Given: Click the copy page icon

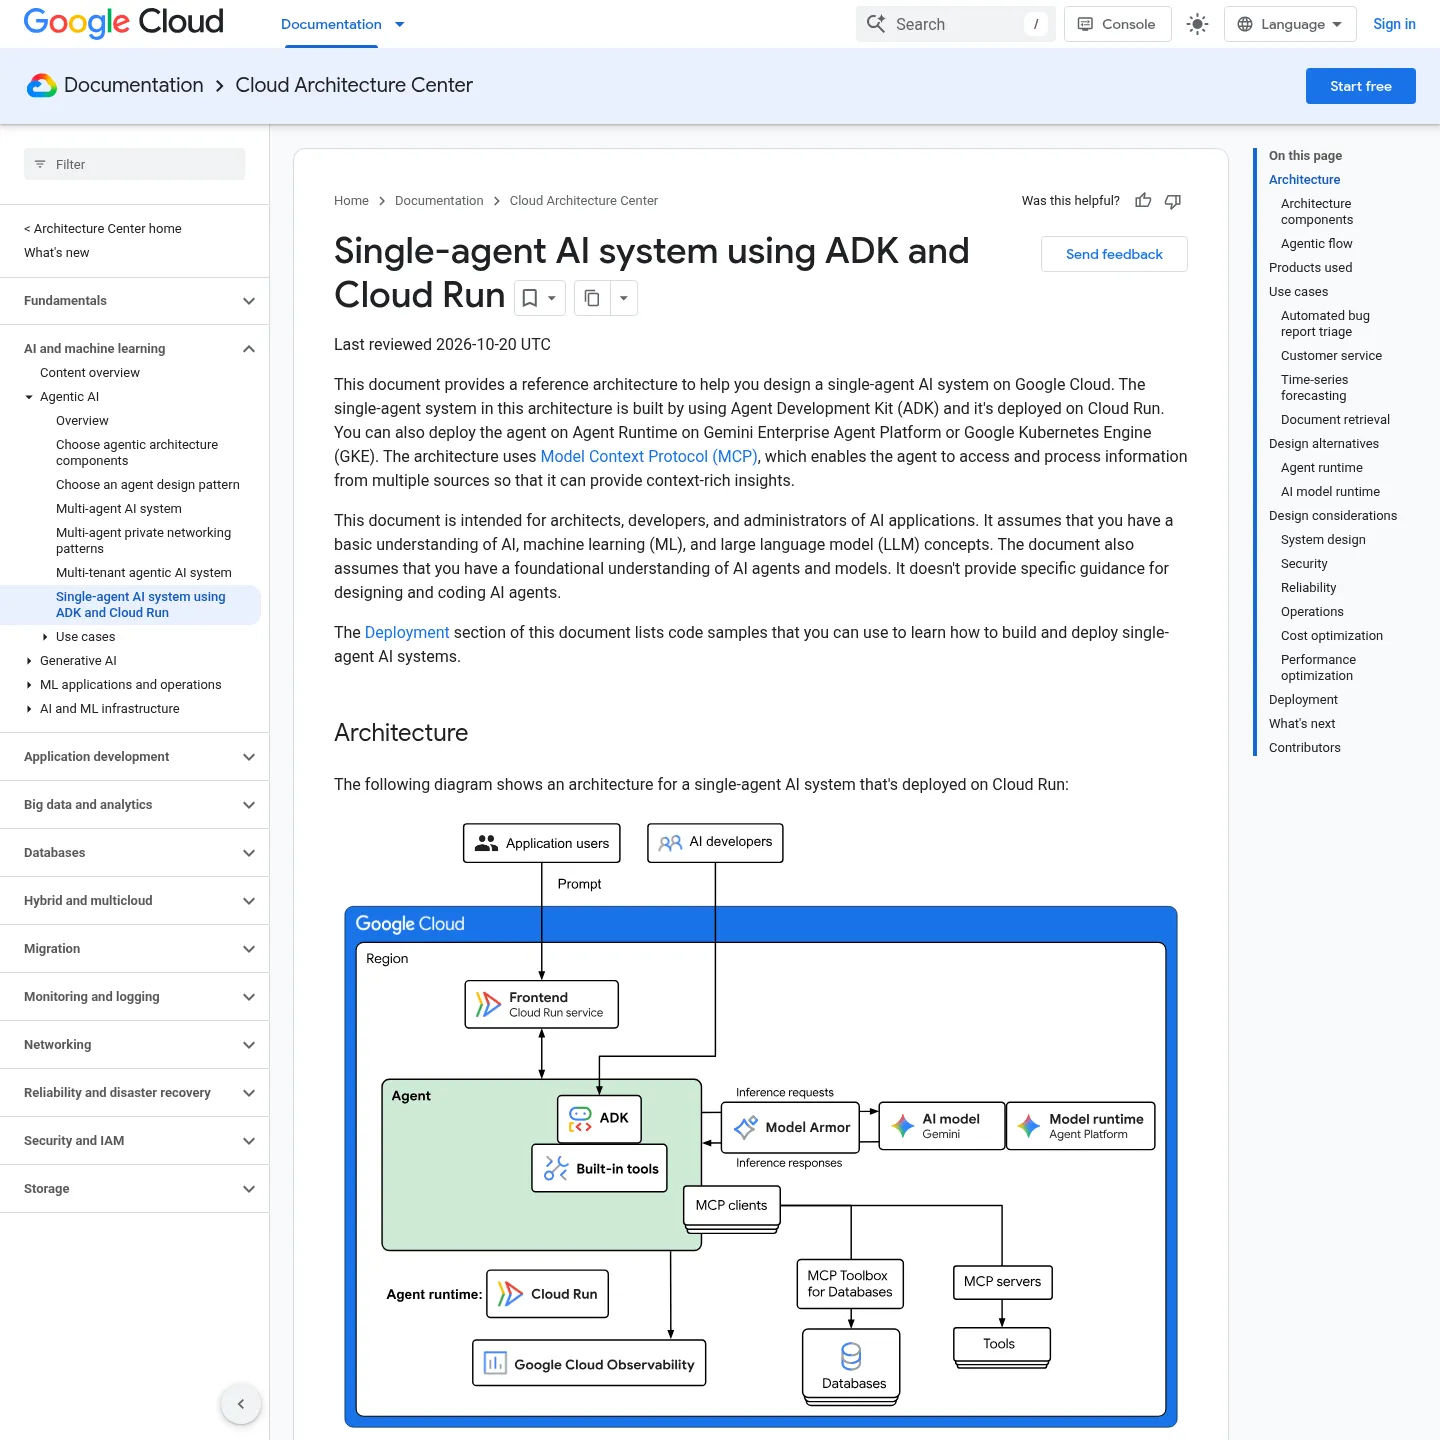Looking at the screenshot, I should click(x=592, y=298).
